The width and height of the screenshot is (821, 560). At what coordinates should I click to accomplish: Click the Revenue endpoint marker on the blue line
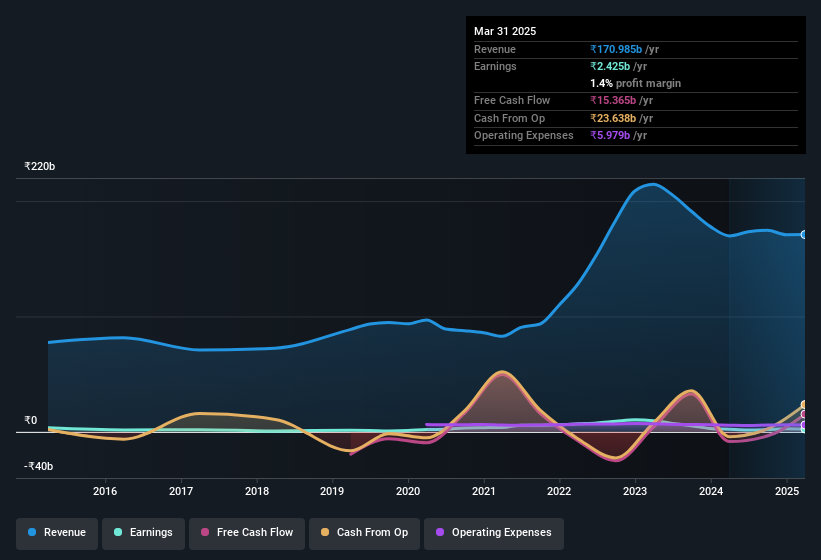[804, 234]
